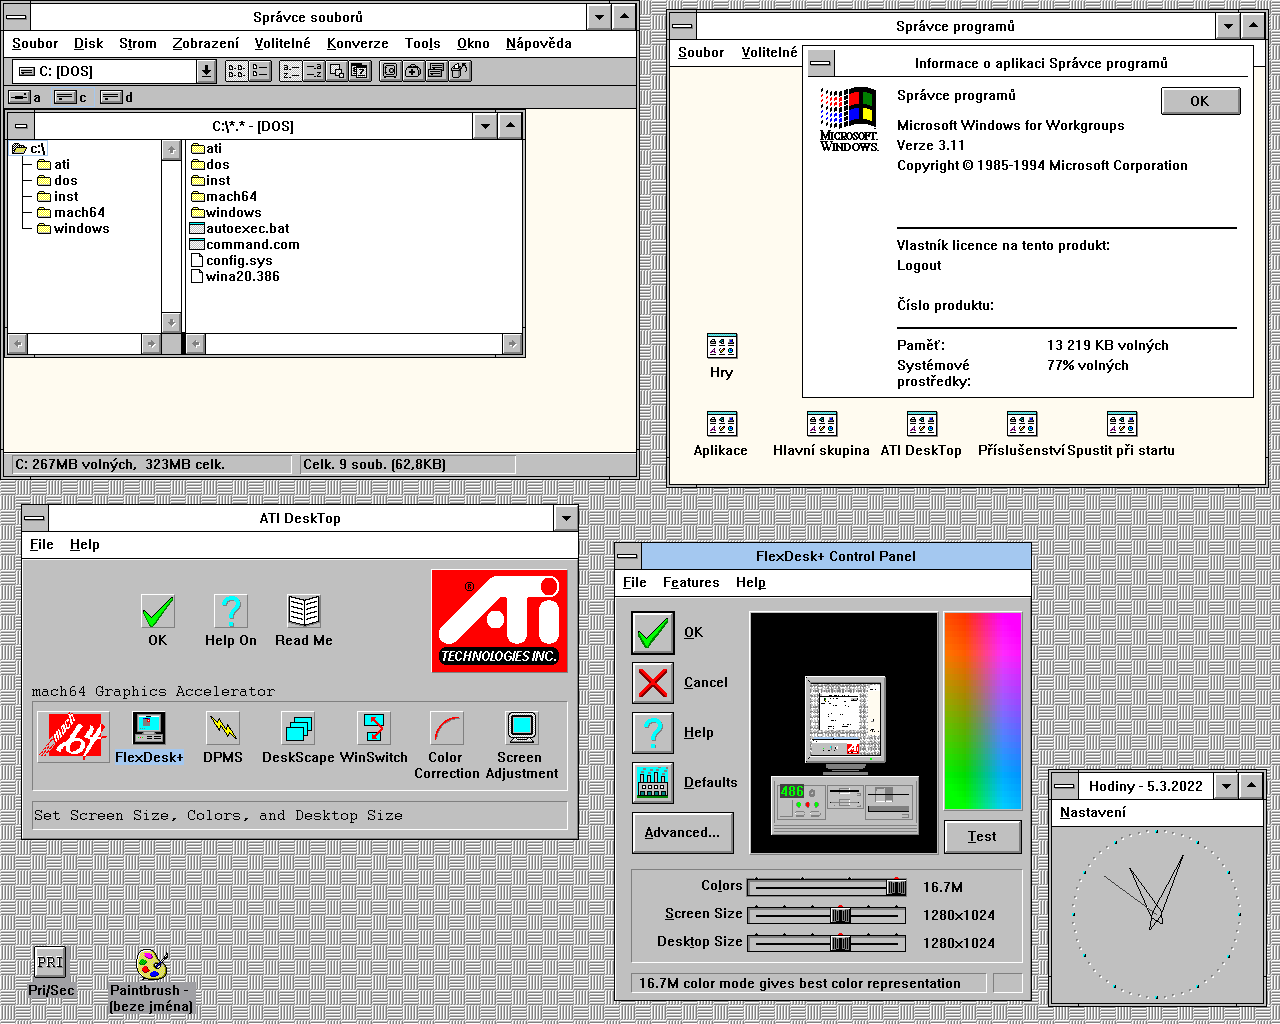Image resolution: width=1280 pixels, height=1024 pixels.
Task: Switch to drive d in drive bar
Action: coord(115,97)
